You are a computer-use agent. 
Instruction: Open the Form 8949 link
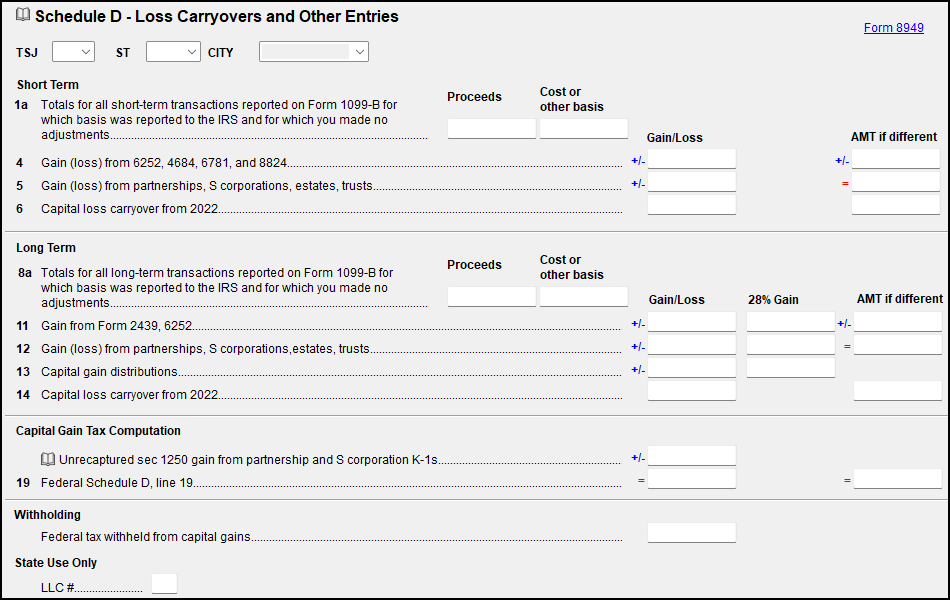[893, 28]
